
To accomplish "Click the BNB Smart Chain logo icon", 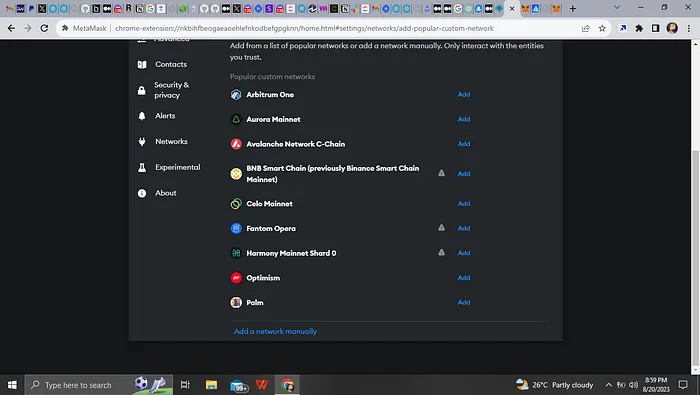I will (x=236, y=174).
